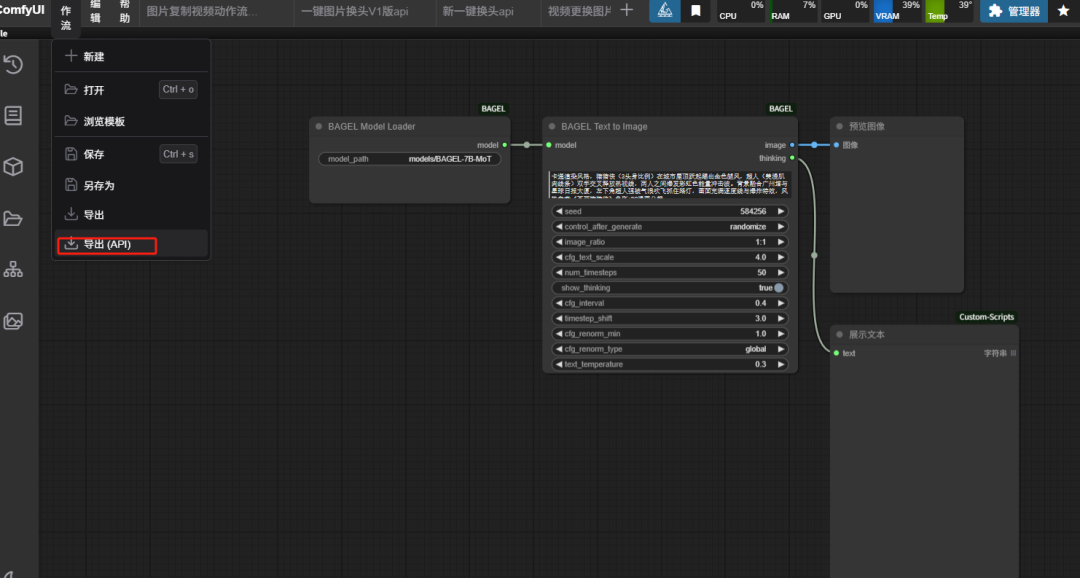Open the node library sidebar icon
This screenshot has height=578, width=1080.
click(13, 116)
